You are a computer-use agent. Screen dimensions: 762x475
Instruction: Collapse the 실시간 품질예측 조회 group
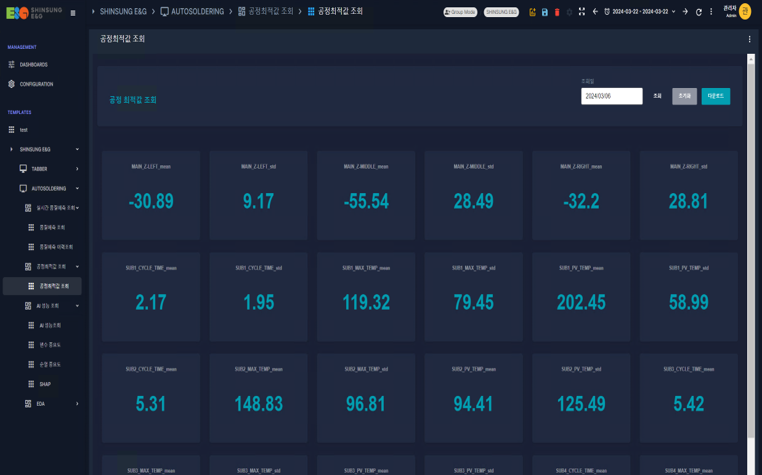77,208
